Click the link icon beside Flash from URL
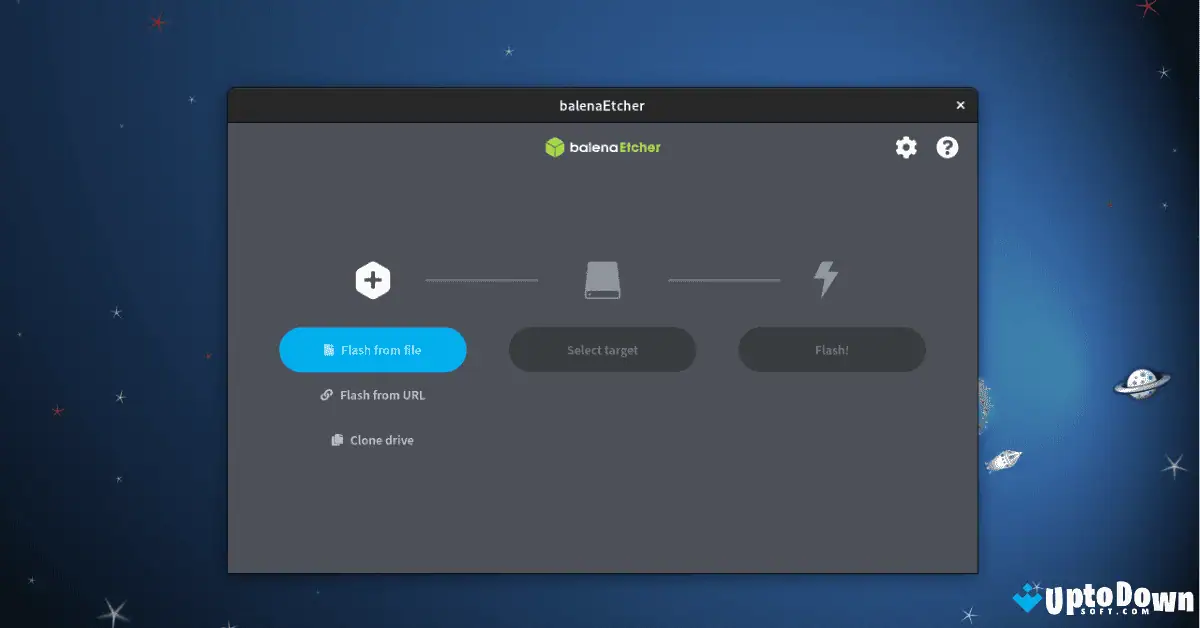The width and height of the screenshot is (1200, 628). tap(326, 395)
